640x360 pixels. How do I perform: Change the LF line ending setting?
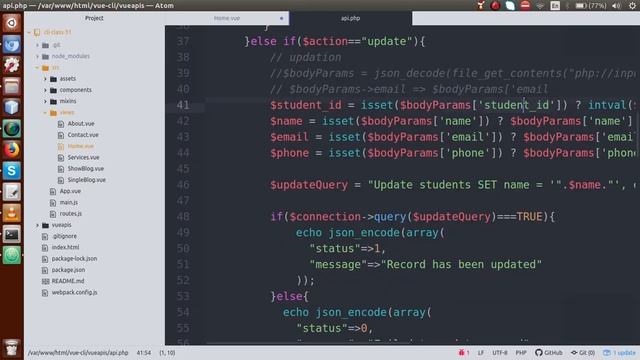click(480, 352)
